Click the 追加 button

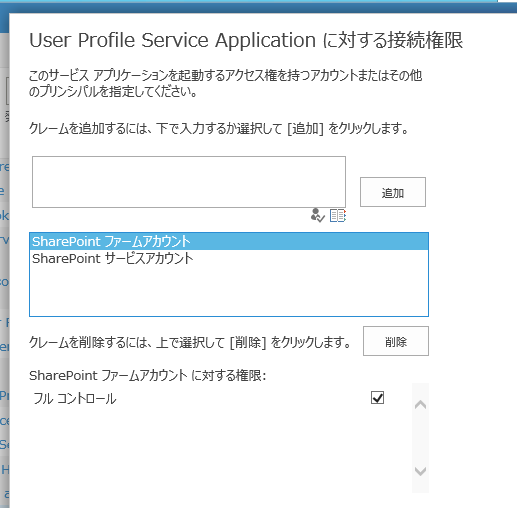coord(393,192)
